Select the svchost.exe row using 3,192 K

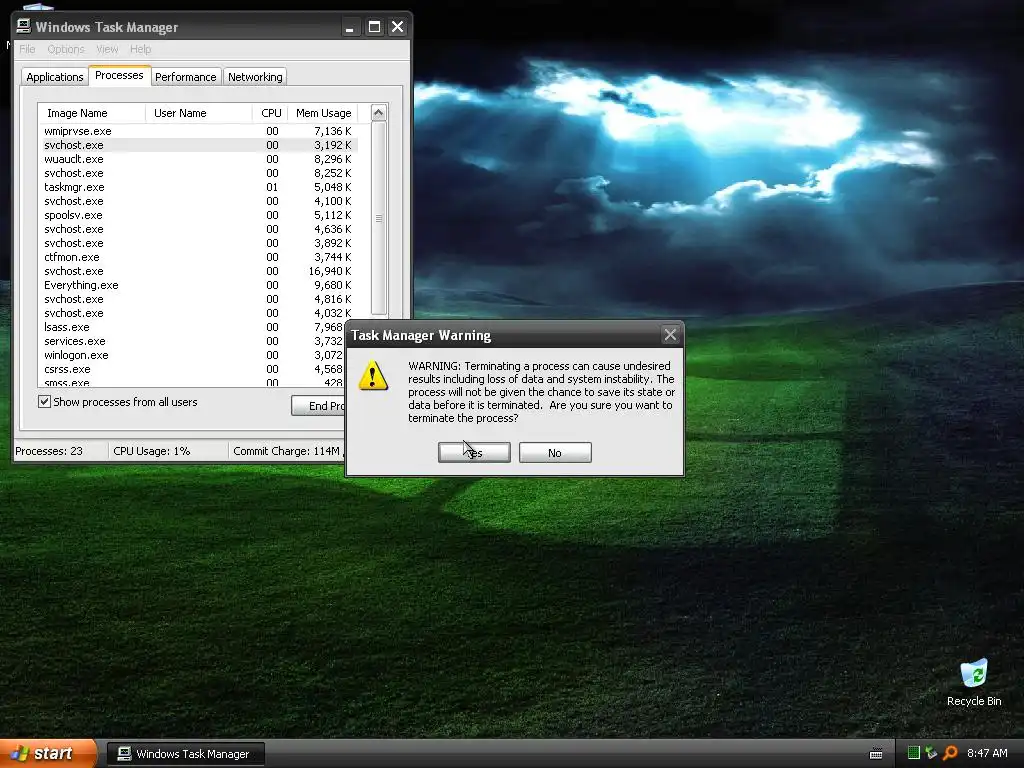tap(198, 145)
